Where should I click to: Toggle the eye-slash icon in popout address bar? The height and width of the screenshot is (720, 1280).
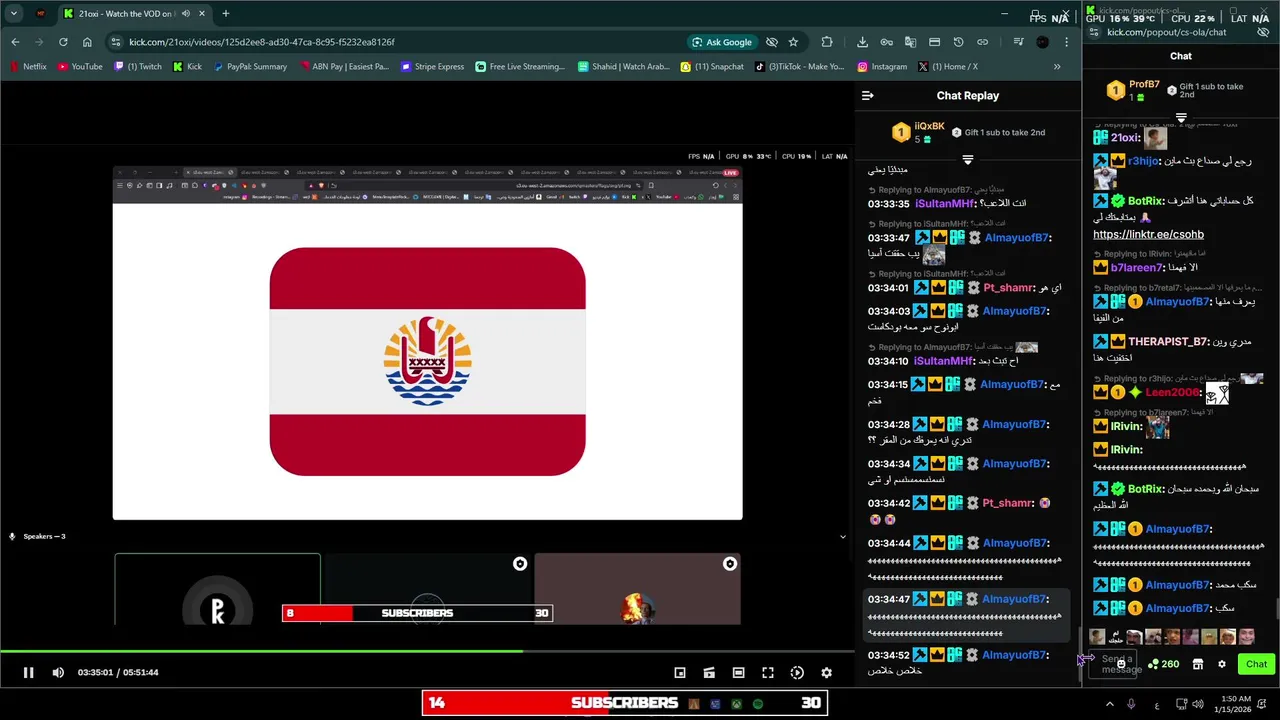[1264, 32]
